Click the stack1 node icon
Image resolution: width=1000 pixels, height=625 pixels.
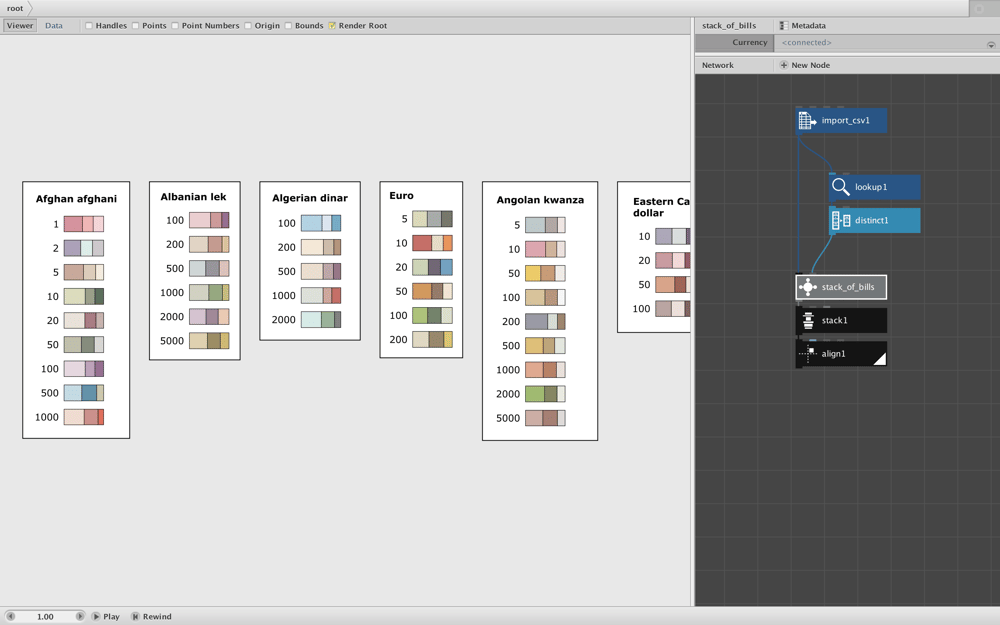(x=807, y=320)
